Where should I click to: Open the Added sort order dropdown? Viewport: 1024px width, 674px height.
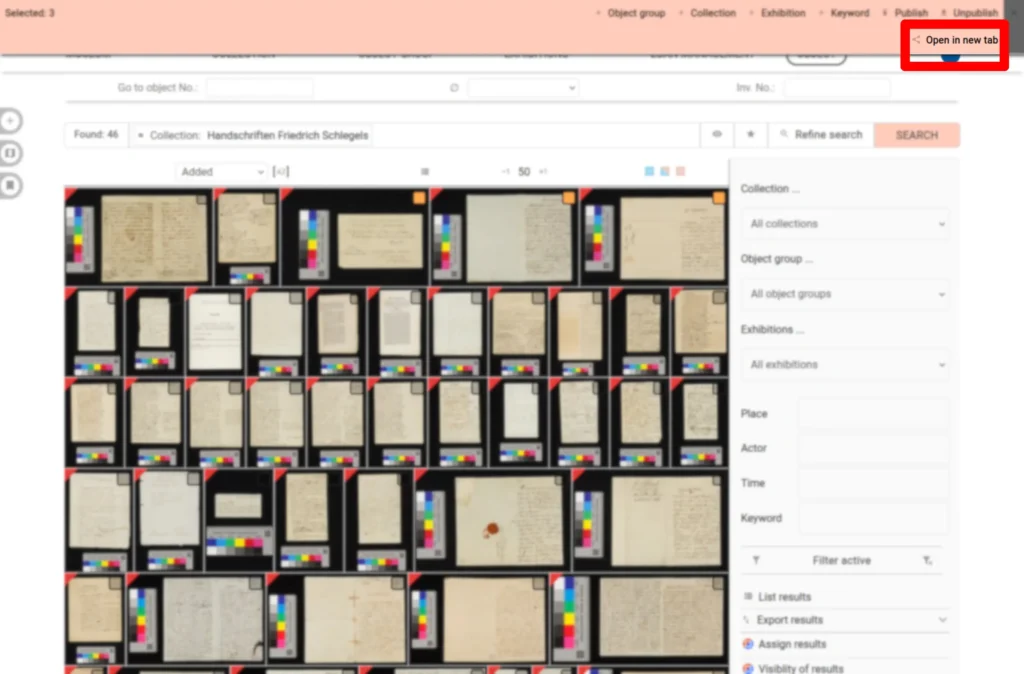click(221, 172)
